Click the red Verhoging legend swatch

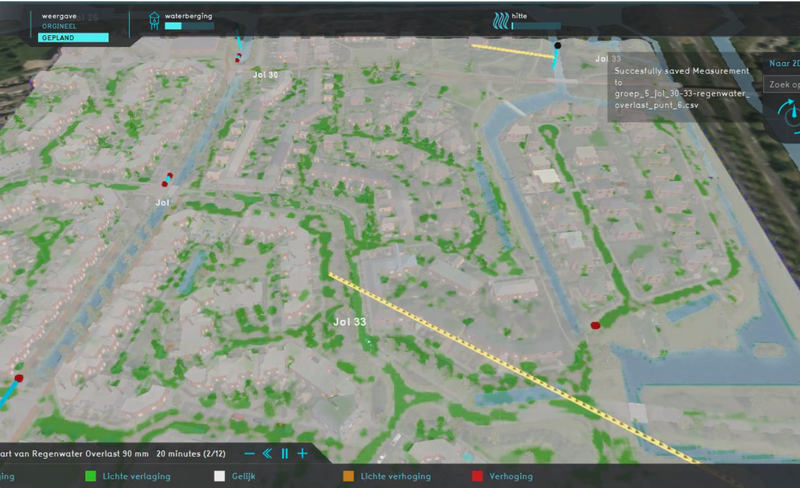coord(476,477)
